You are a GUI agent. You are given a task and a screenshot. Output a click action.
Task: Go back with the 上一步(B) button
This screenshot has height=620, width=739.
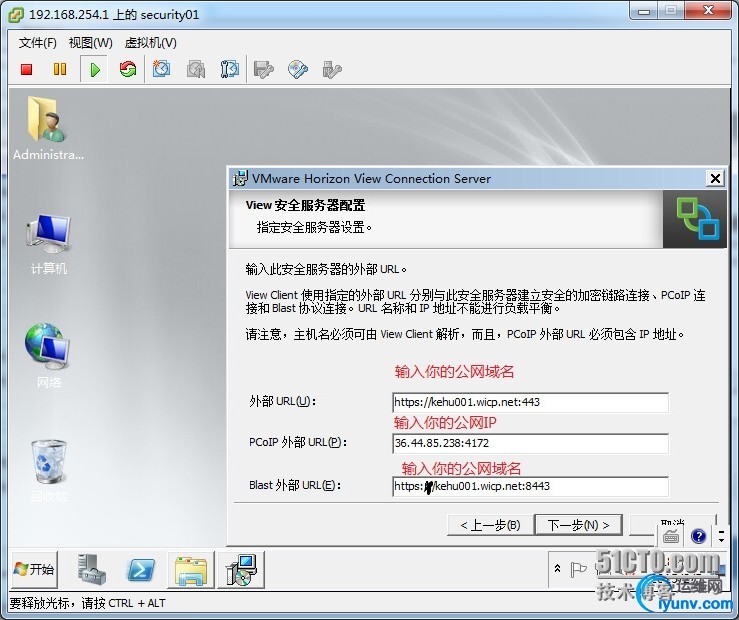(490, 525)
